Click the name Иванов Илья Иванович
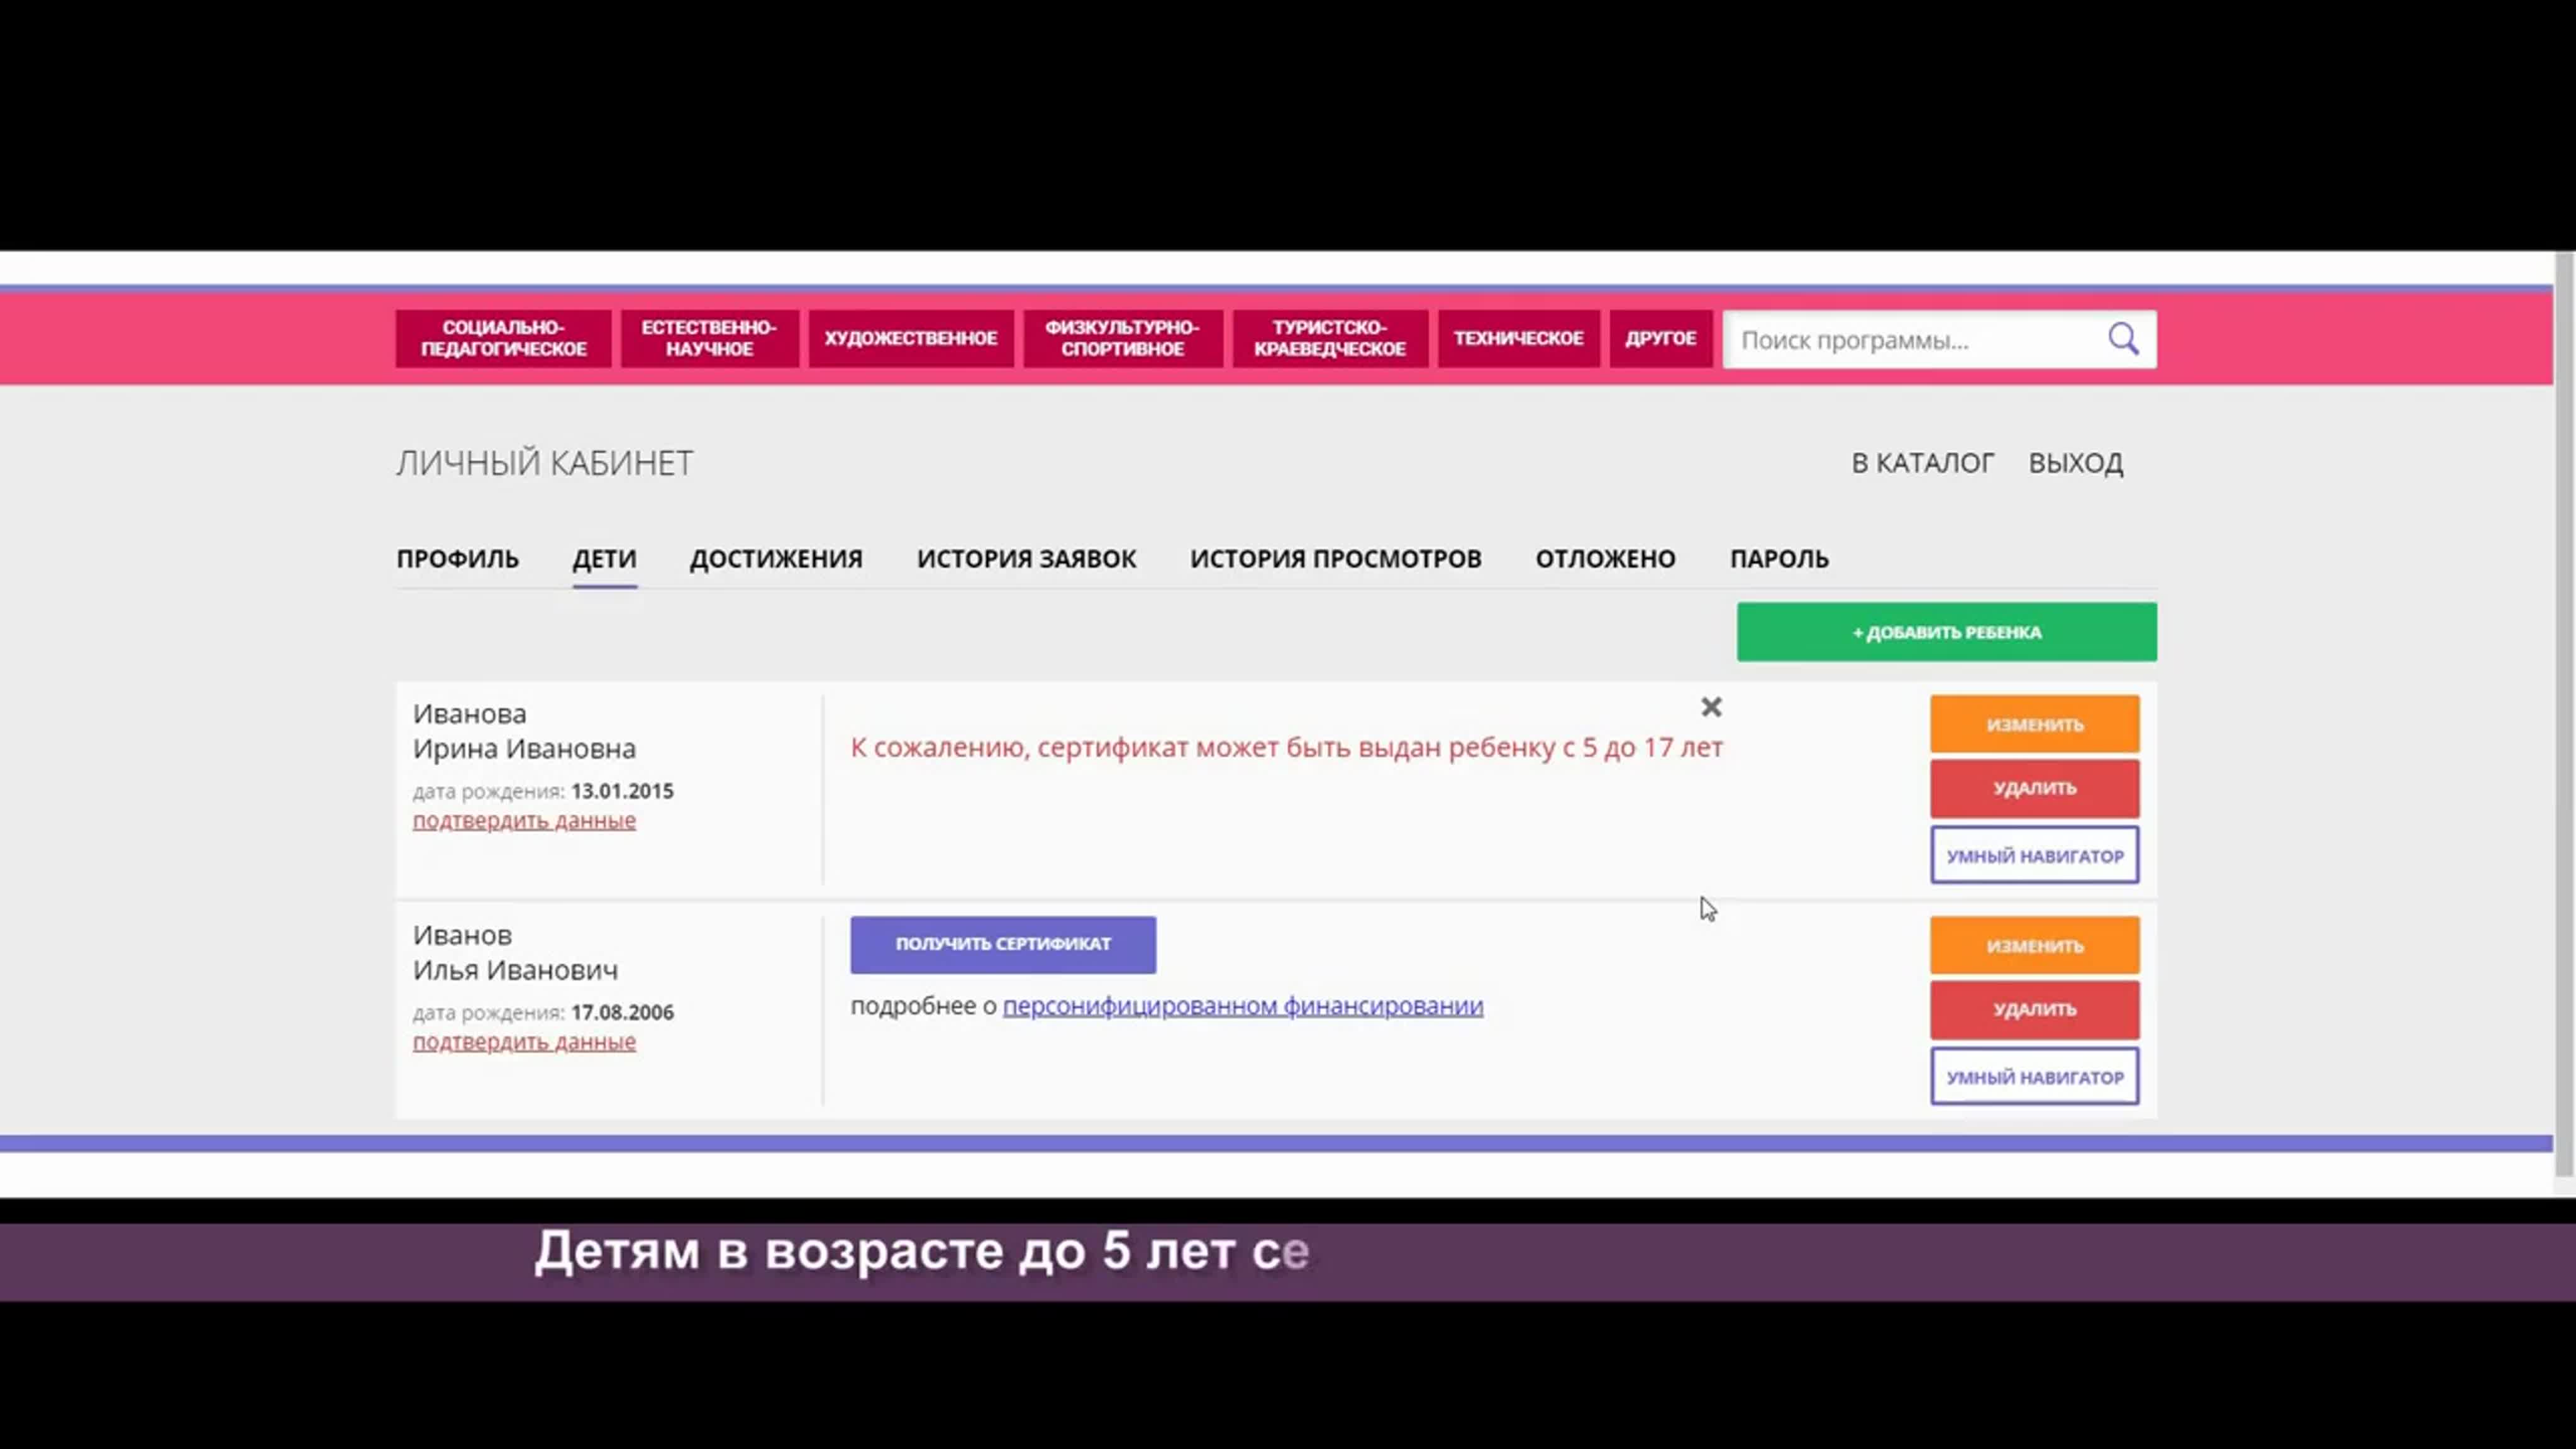This screenshot has width=2576, height=1449. [515, 952]
